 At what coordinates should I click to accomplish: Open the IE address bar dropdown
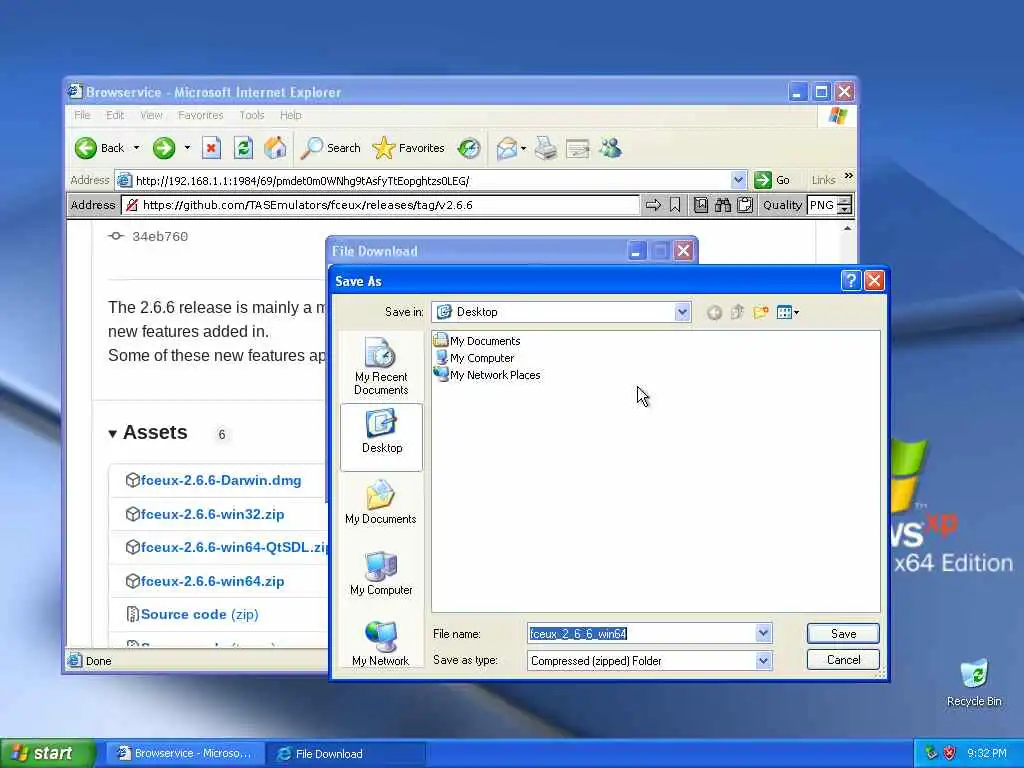coord(738,180)
